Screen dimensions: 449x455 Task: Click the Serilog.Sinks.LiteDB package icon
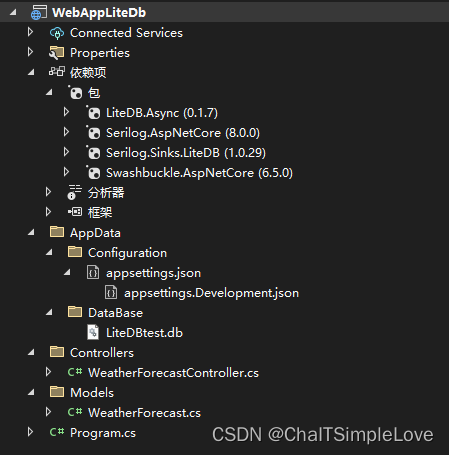tap(93, 153)
